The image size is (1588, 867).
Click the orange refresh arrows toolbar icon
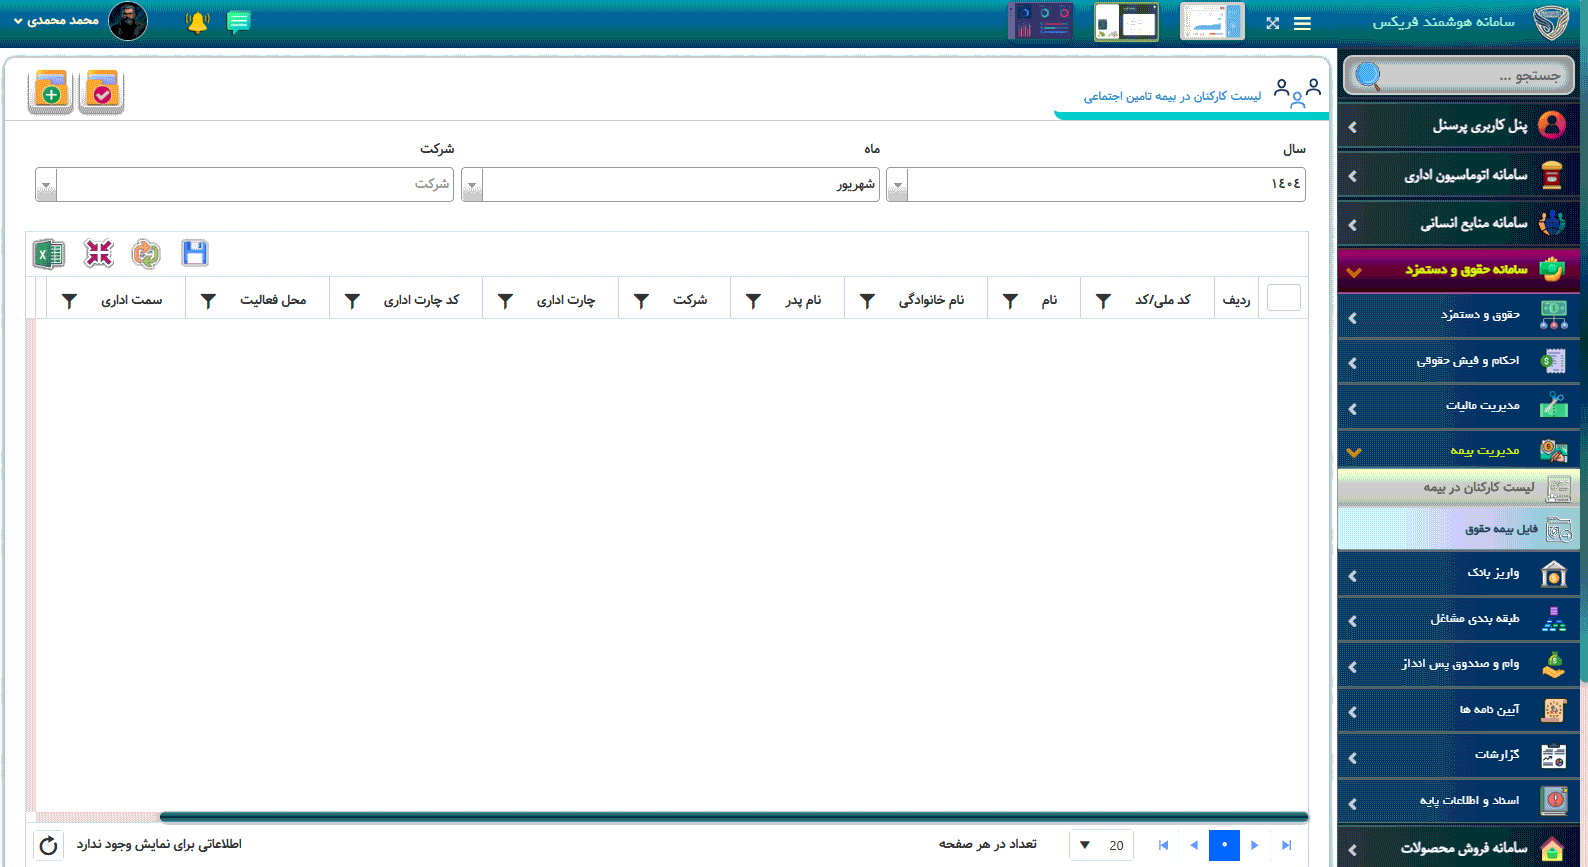146,254
